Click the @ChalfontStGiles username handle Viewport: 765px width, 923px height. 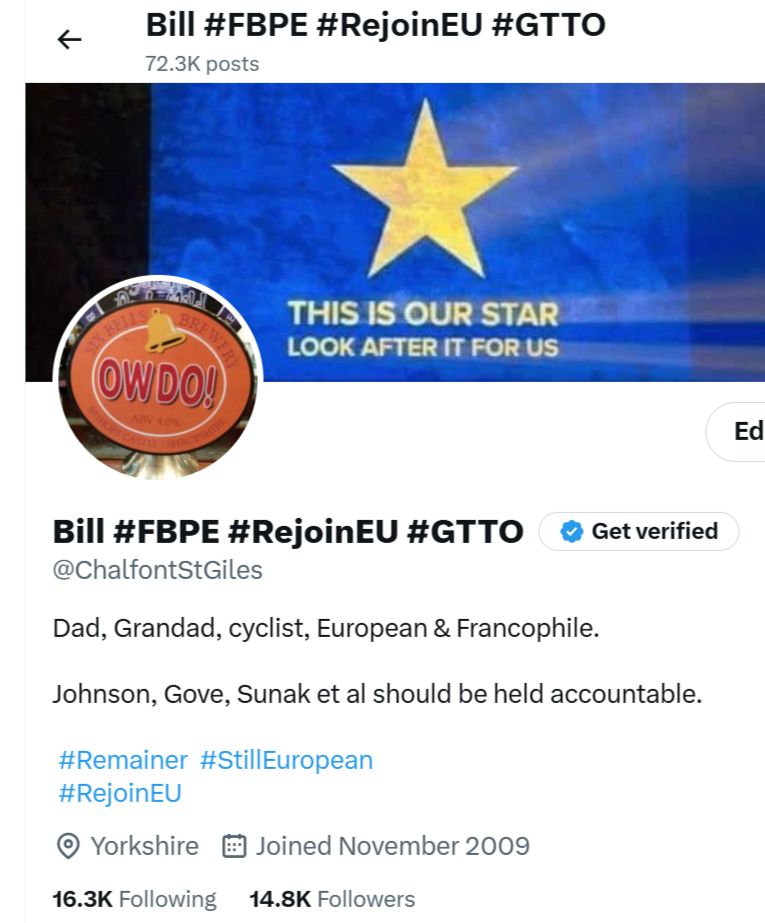click(x=158, y=570)
